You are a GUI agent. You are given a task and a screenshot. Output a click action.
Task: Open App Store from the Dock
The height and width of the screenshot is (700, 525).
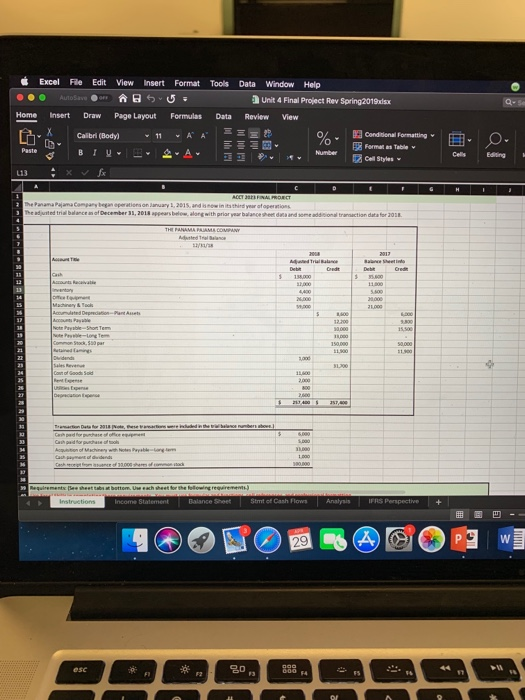(x=366, y=540)
